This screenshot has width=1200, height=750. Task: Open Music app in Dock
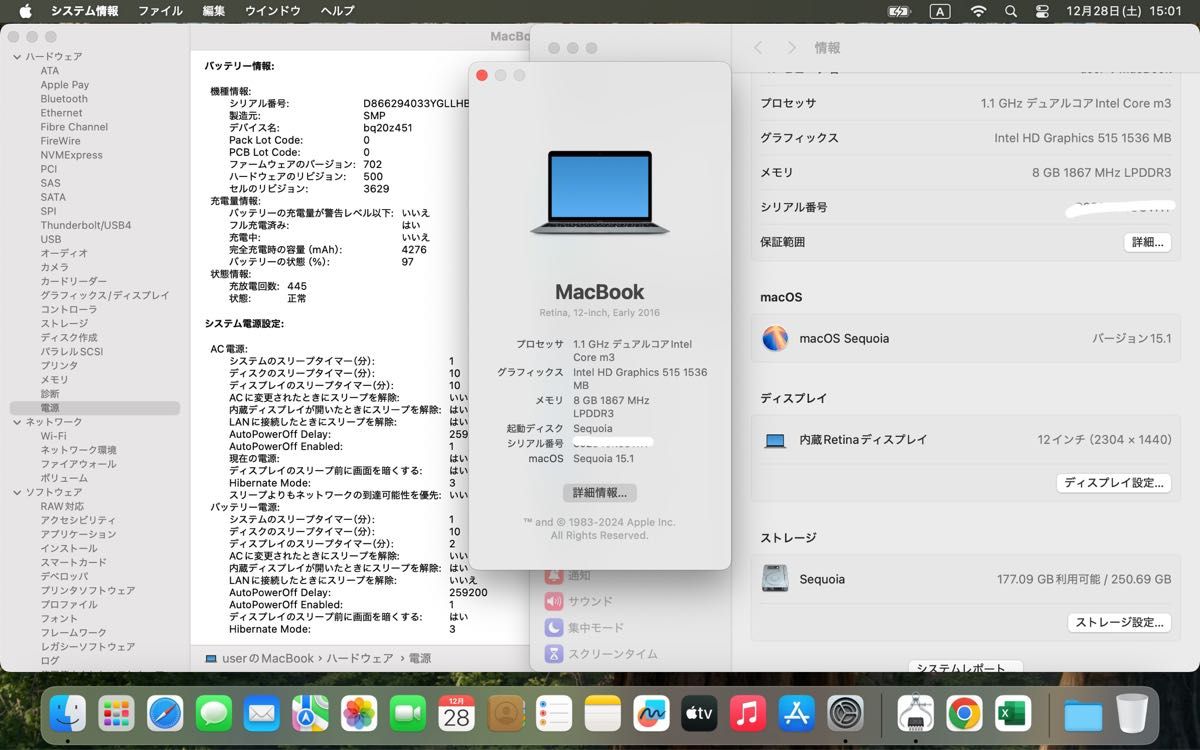(x=747, y=713)
